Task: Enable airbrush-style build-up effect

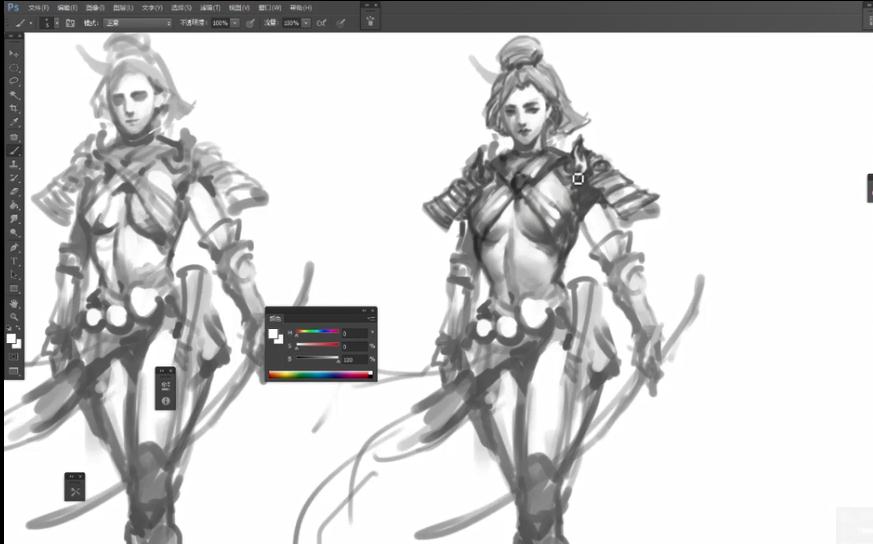Action: point(322,23)
